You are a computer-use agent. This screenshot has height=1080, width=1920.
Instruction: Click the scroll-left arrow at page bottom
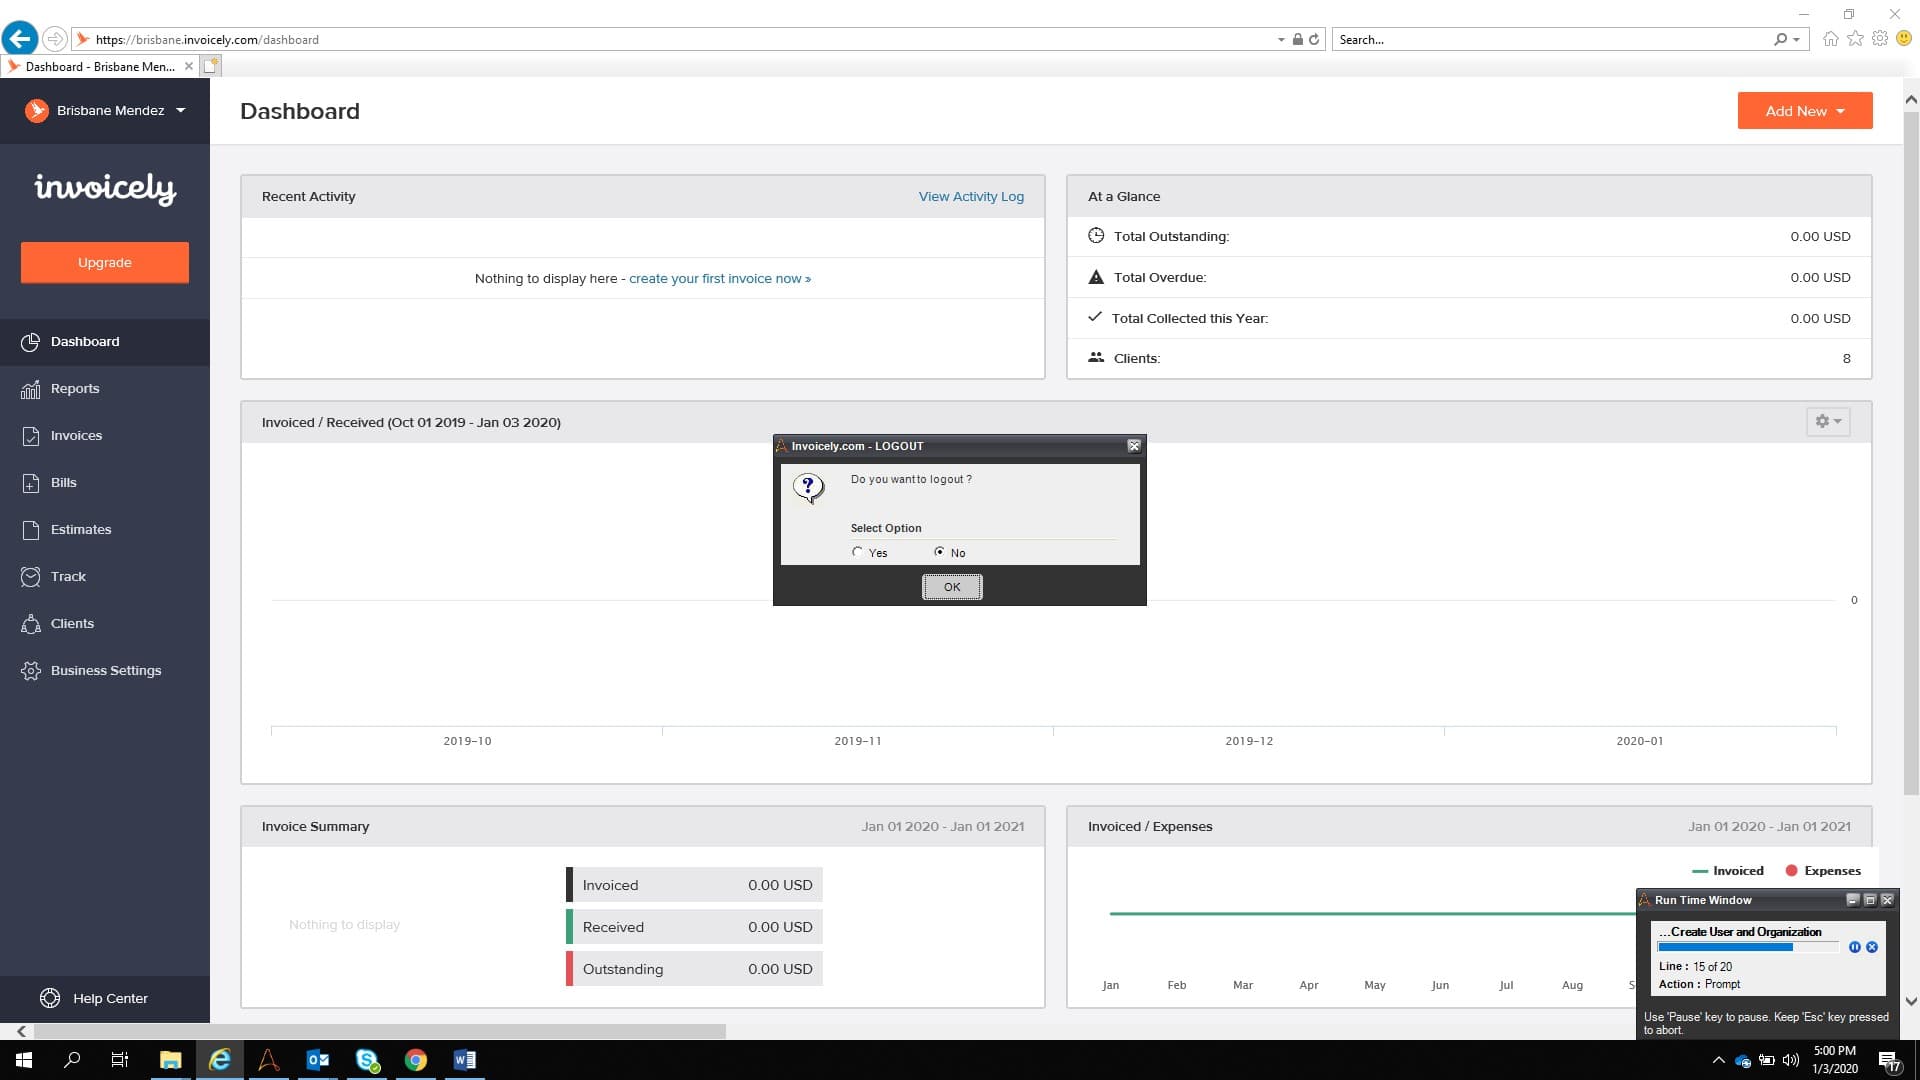[21, 1031]
